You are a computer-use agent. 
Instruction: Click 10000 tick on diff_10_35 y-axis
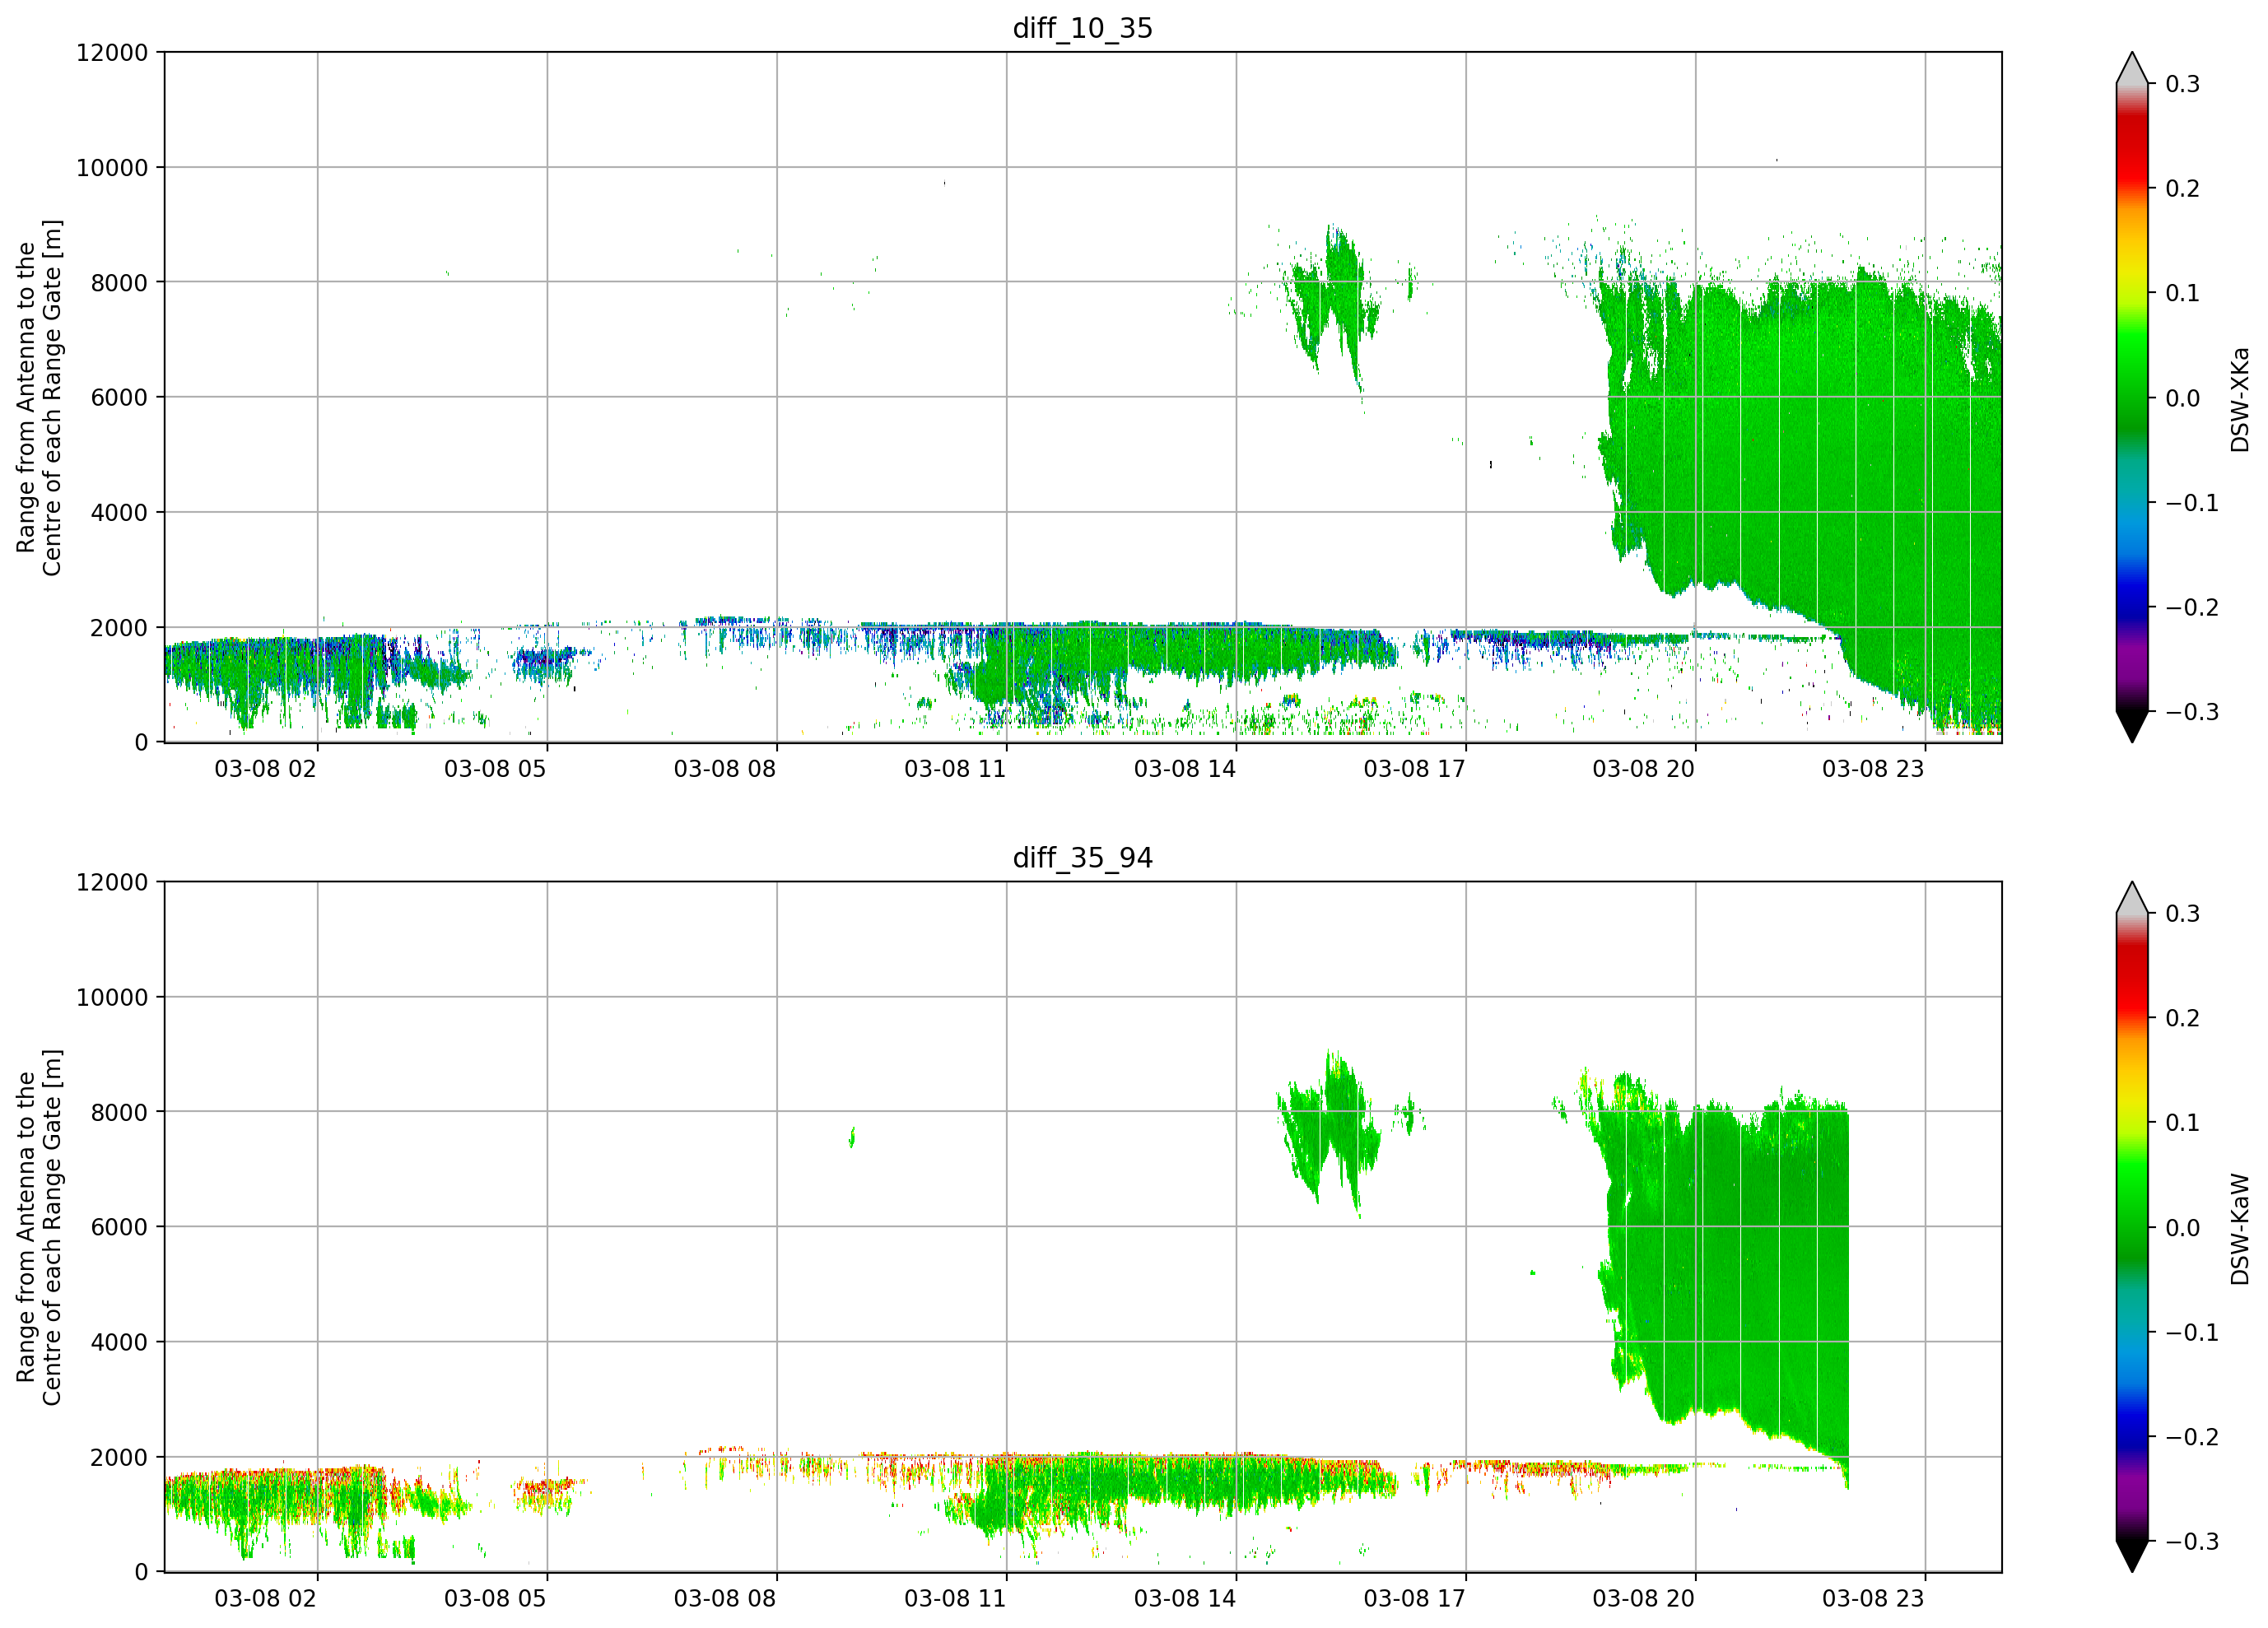click(112, 168)
